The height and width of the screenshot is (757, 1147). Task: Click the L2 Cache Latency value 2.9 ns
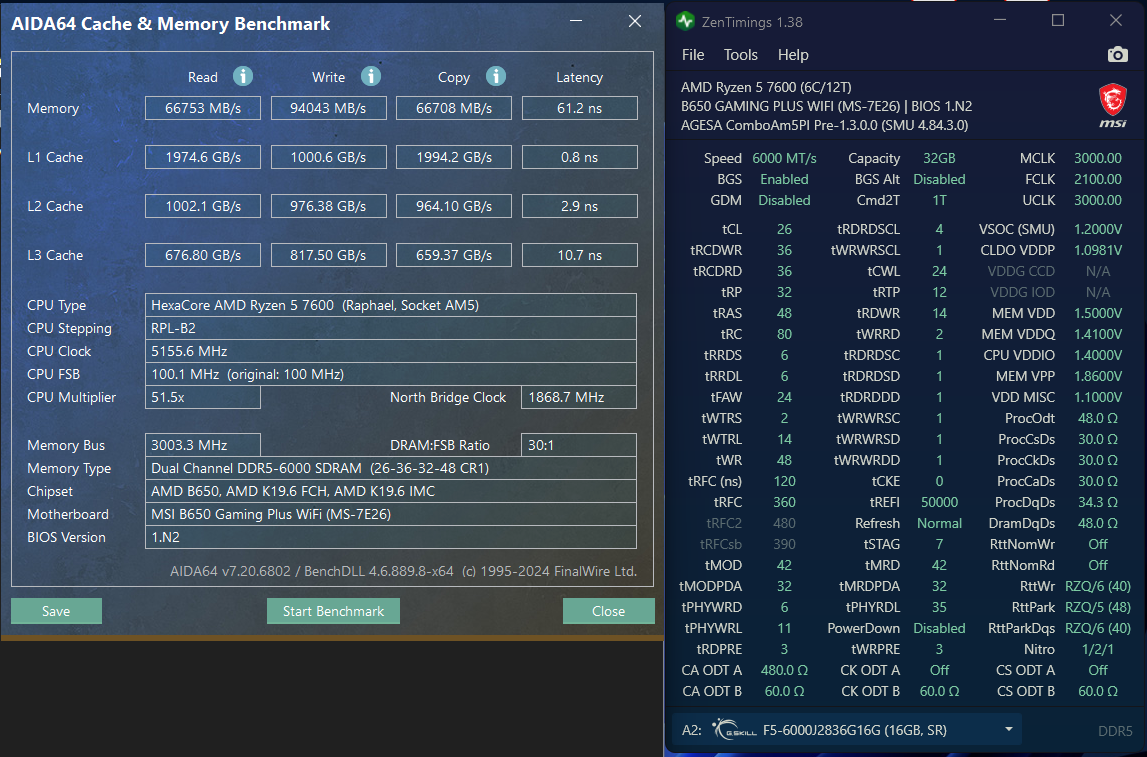click(x=579, y=206)
